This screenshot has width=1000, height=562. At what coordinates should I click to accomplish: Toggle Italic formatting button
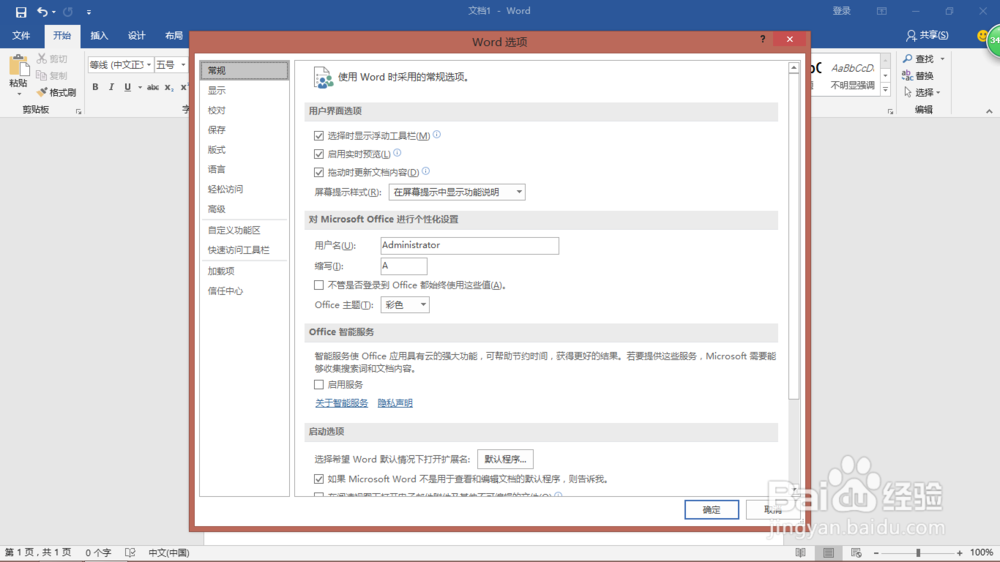coord(111,87)
